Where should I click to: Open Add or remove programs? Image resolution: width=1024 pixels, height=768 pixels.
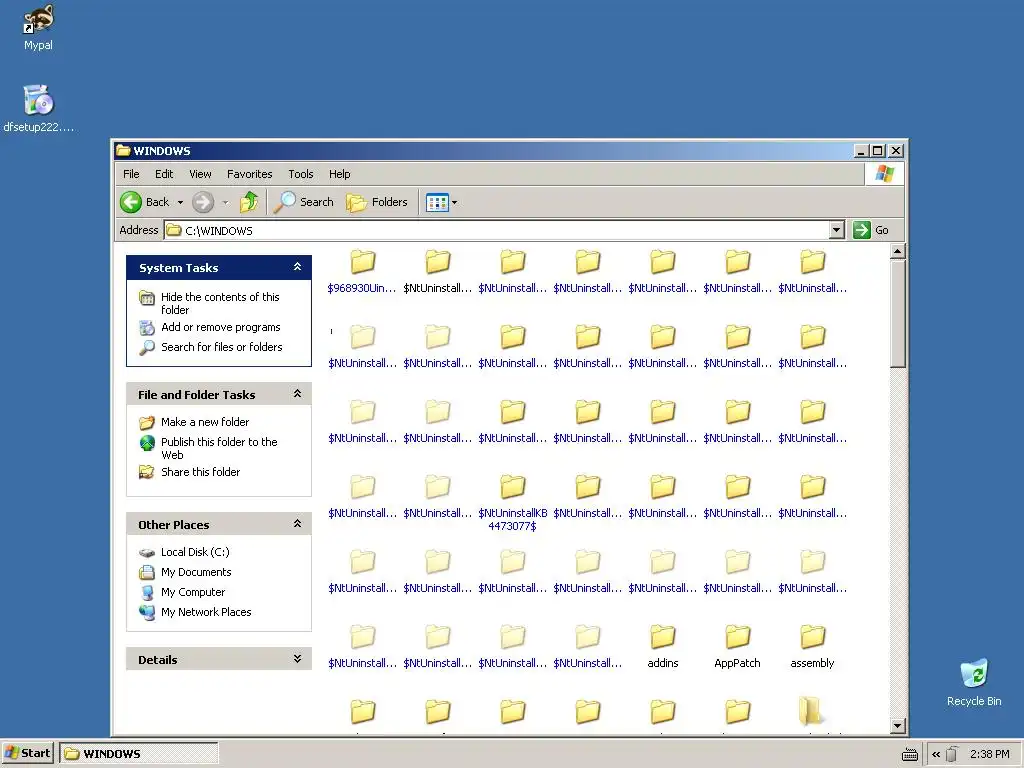[x=221, y=327]
